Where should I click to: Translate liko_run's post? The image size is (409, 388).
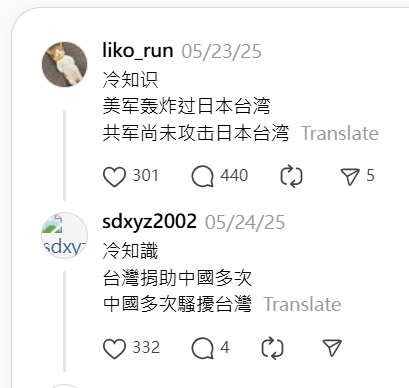pos(340,134)
